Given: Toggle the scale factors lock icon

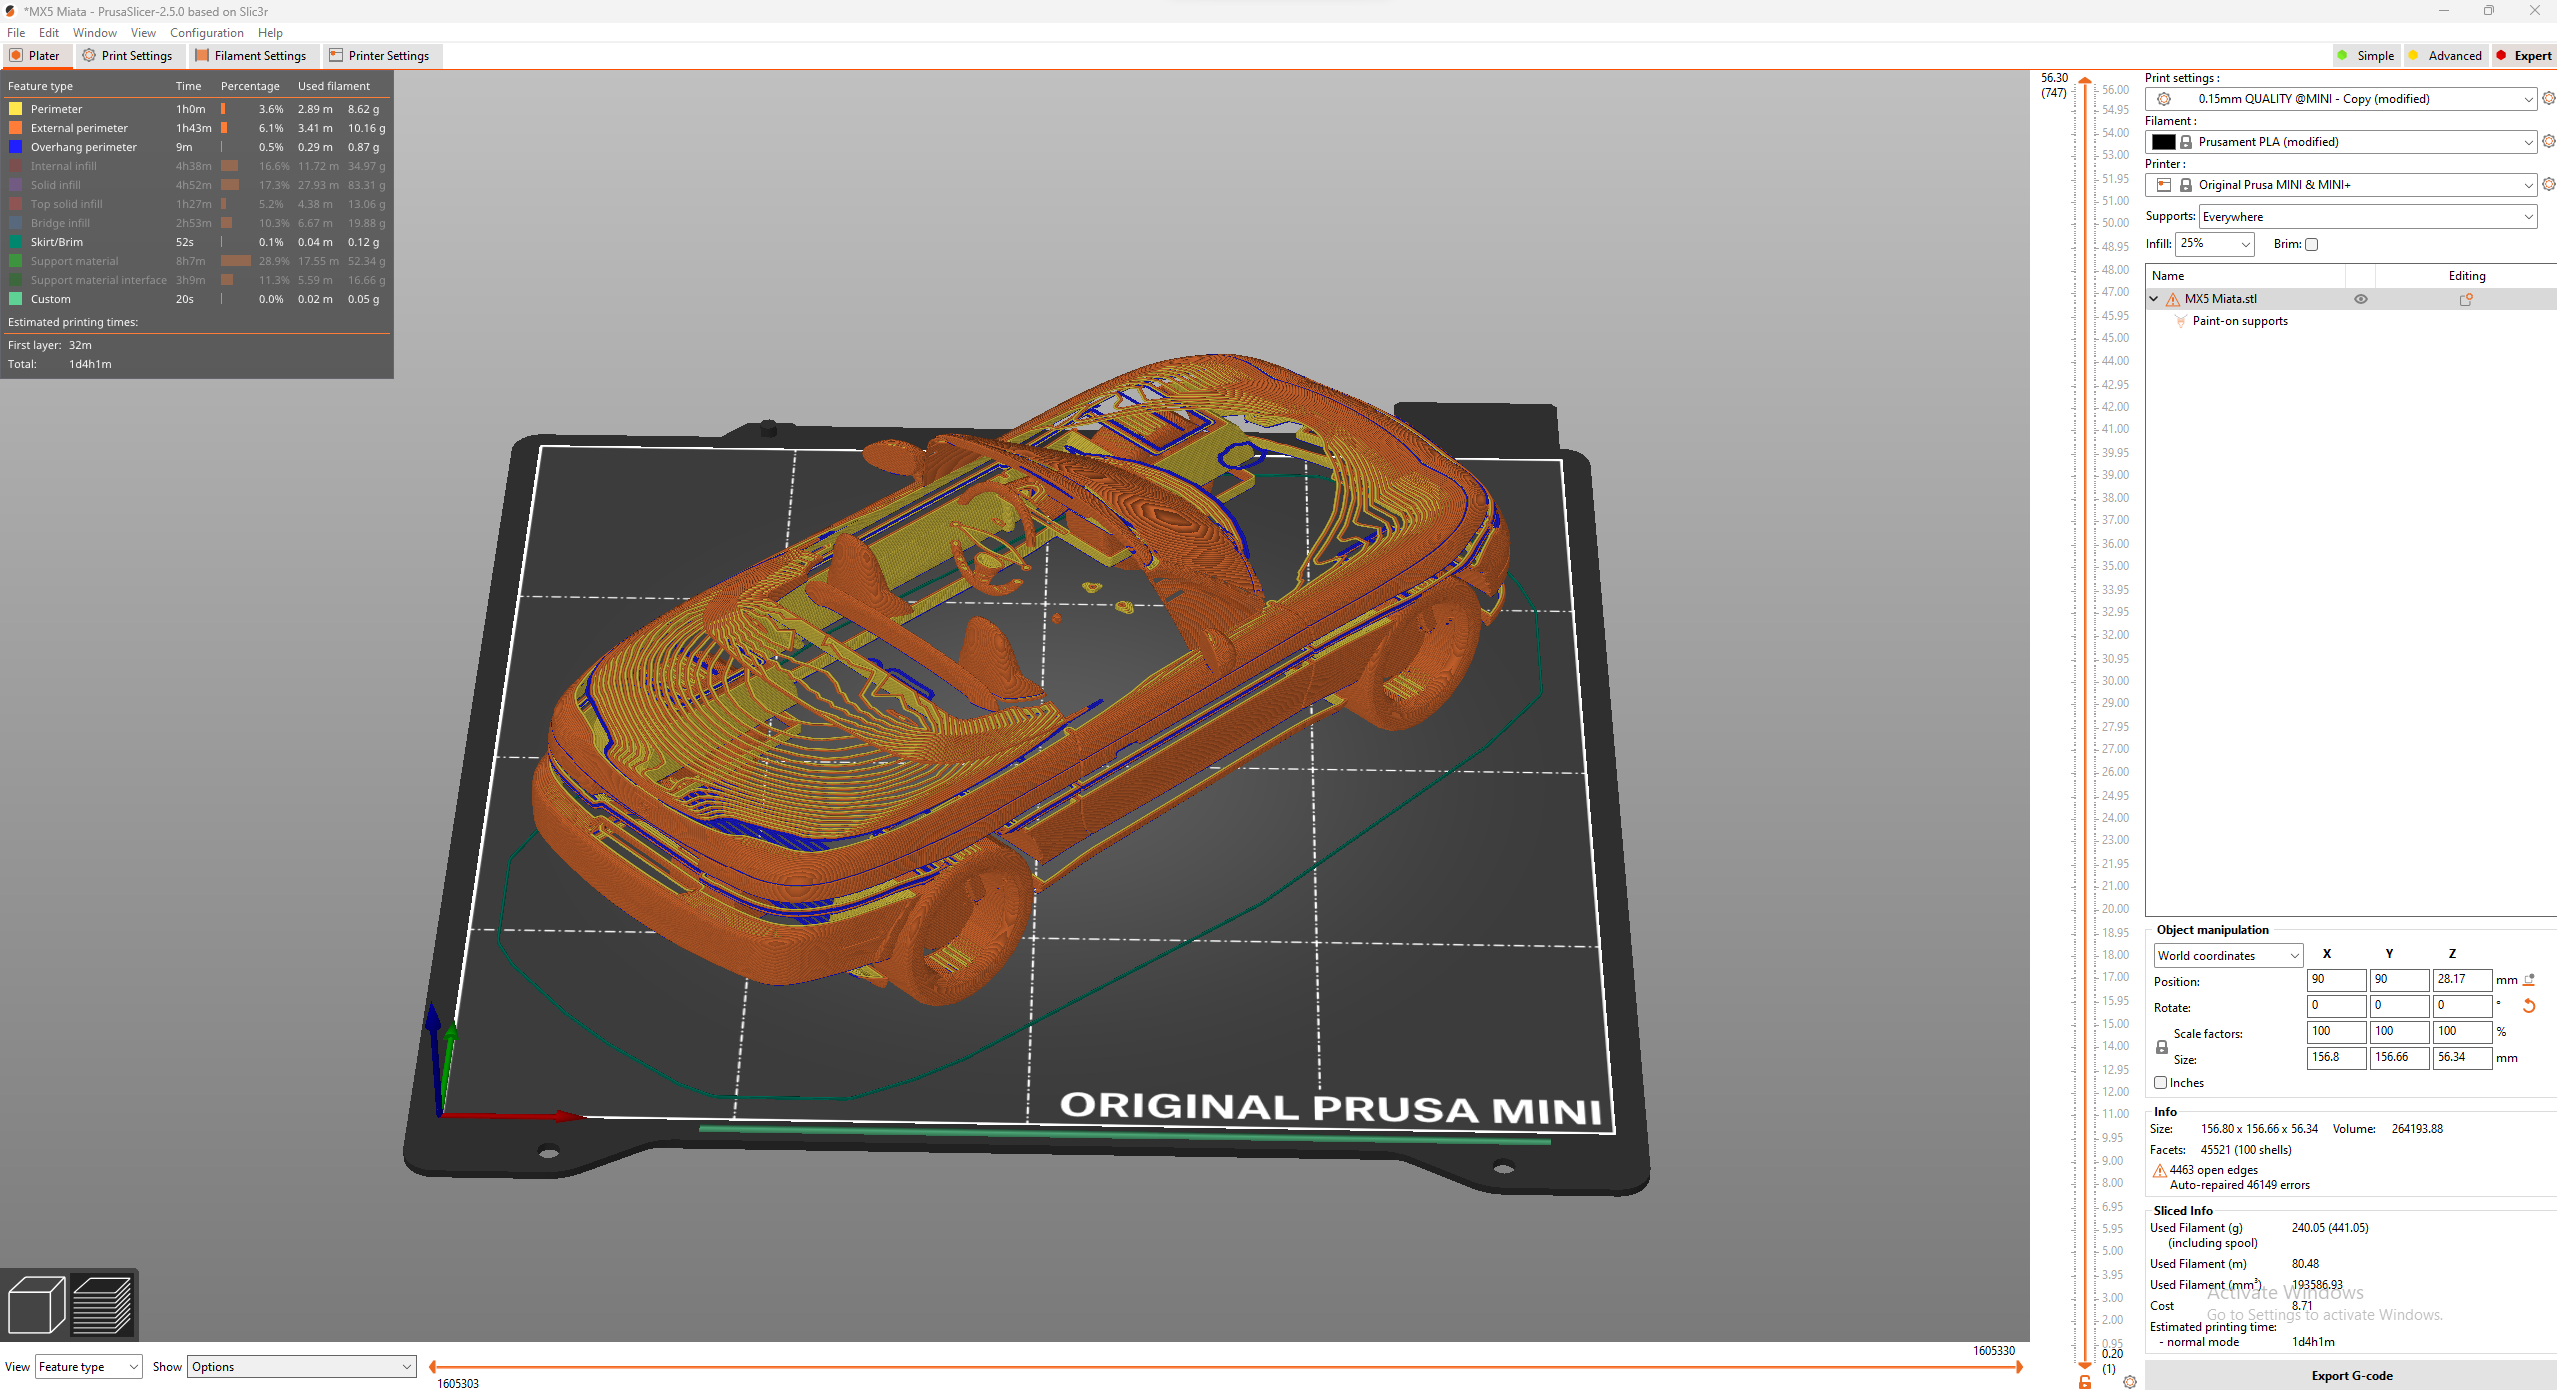Looking at the screenshot, I should point(2162,1046).
